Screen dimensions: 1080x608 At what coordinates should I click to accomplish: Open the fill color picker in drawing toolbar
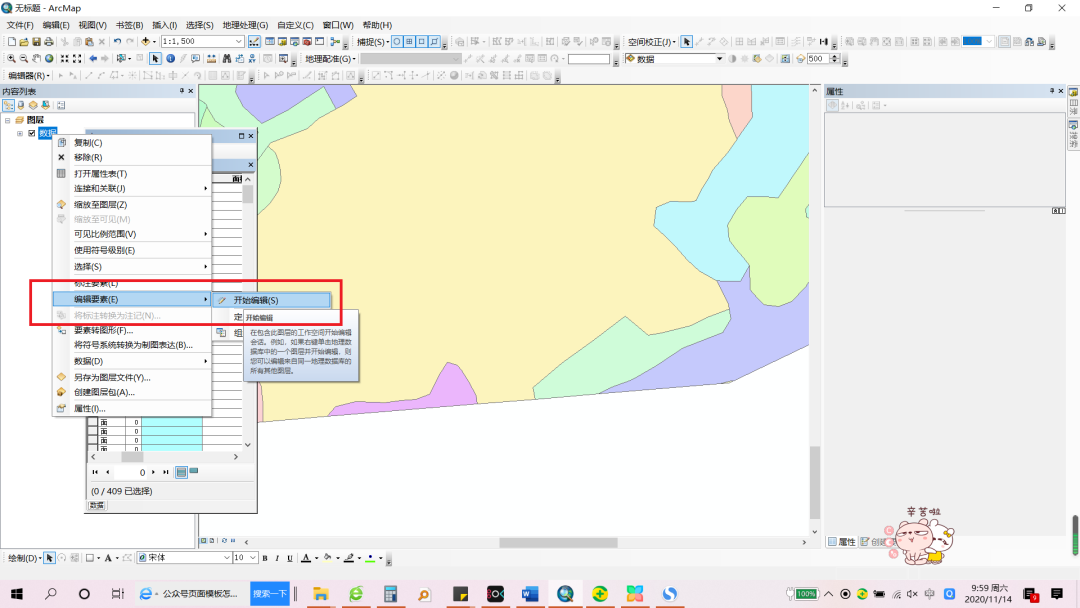(338, 558)
